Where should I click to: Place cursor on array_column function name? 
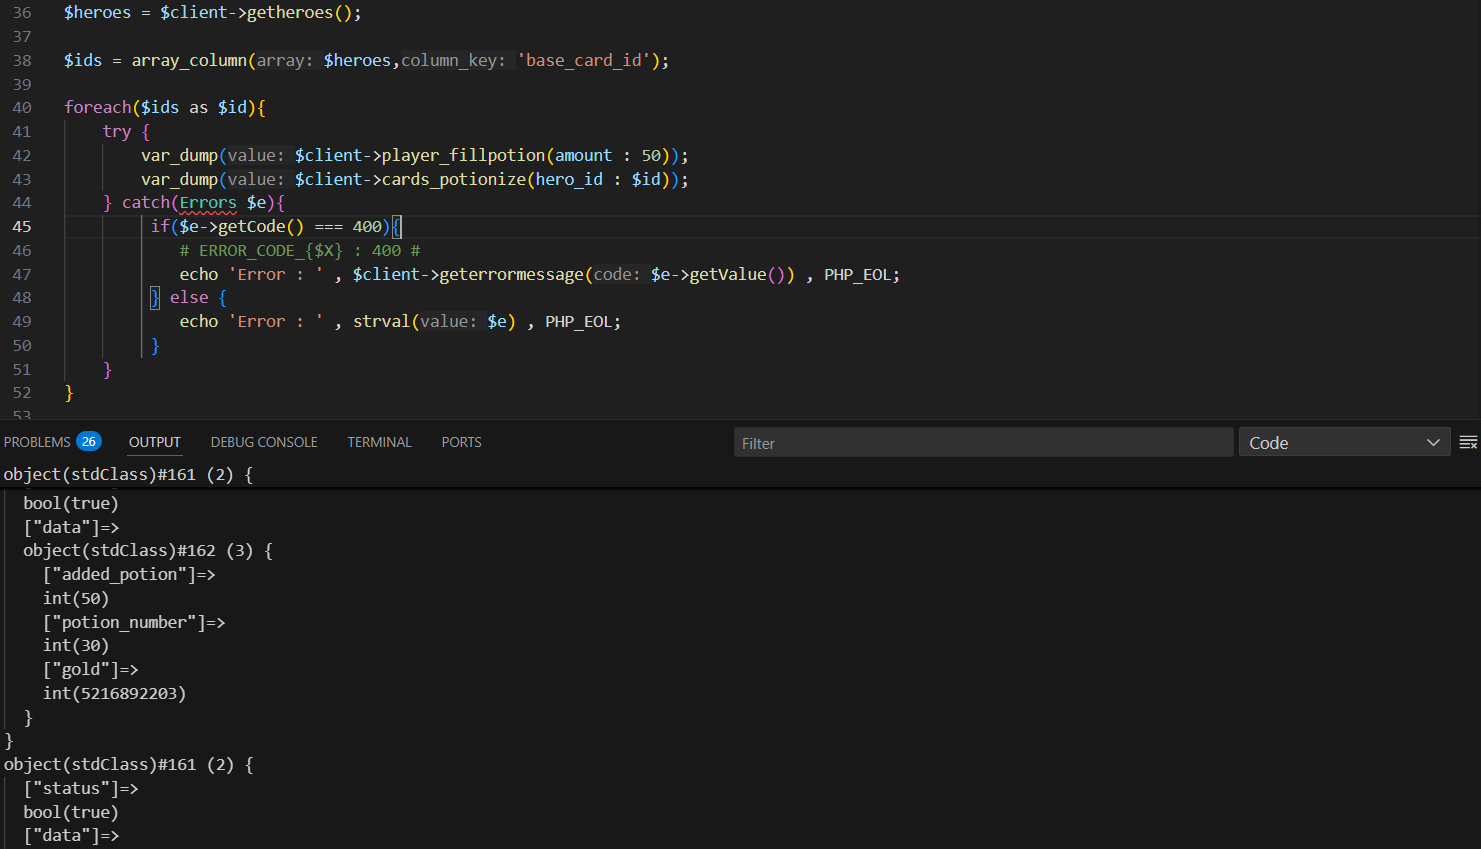pos(189,61)
